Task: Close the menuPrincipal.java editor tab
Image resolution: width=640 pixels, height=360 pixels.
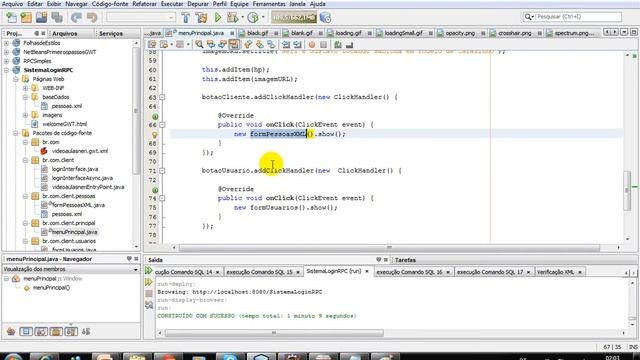Action: (x=232, y=33)
